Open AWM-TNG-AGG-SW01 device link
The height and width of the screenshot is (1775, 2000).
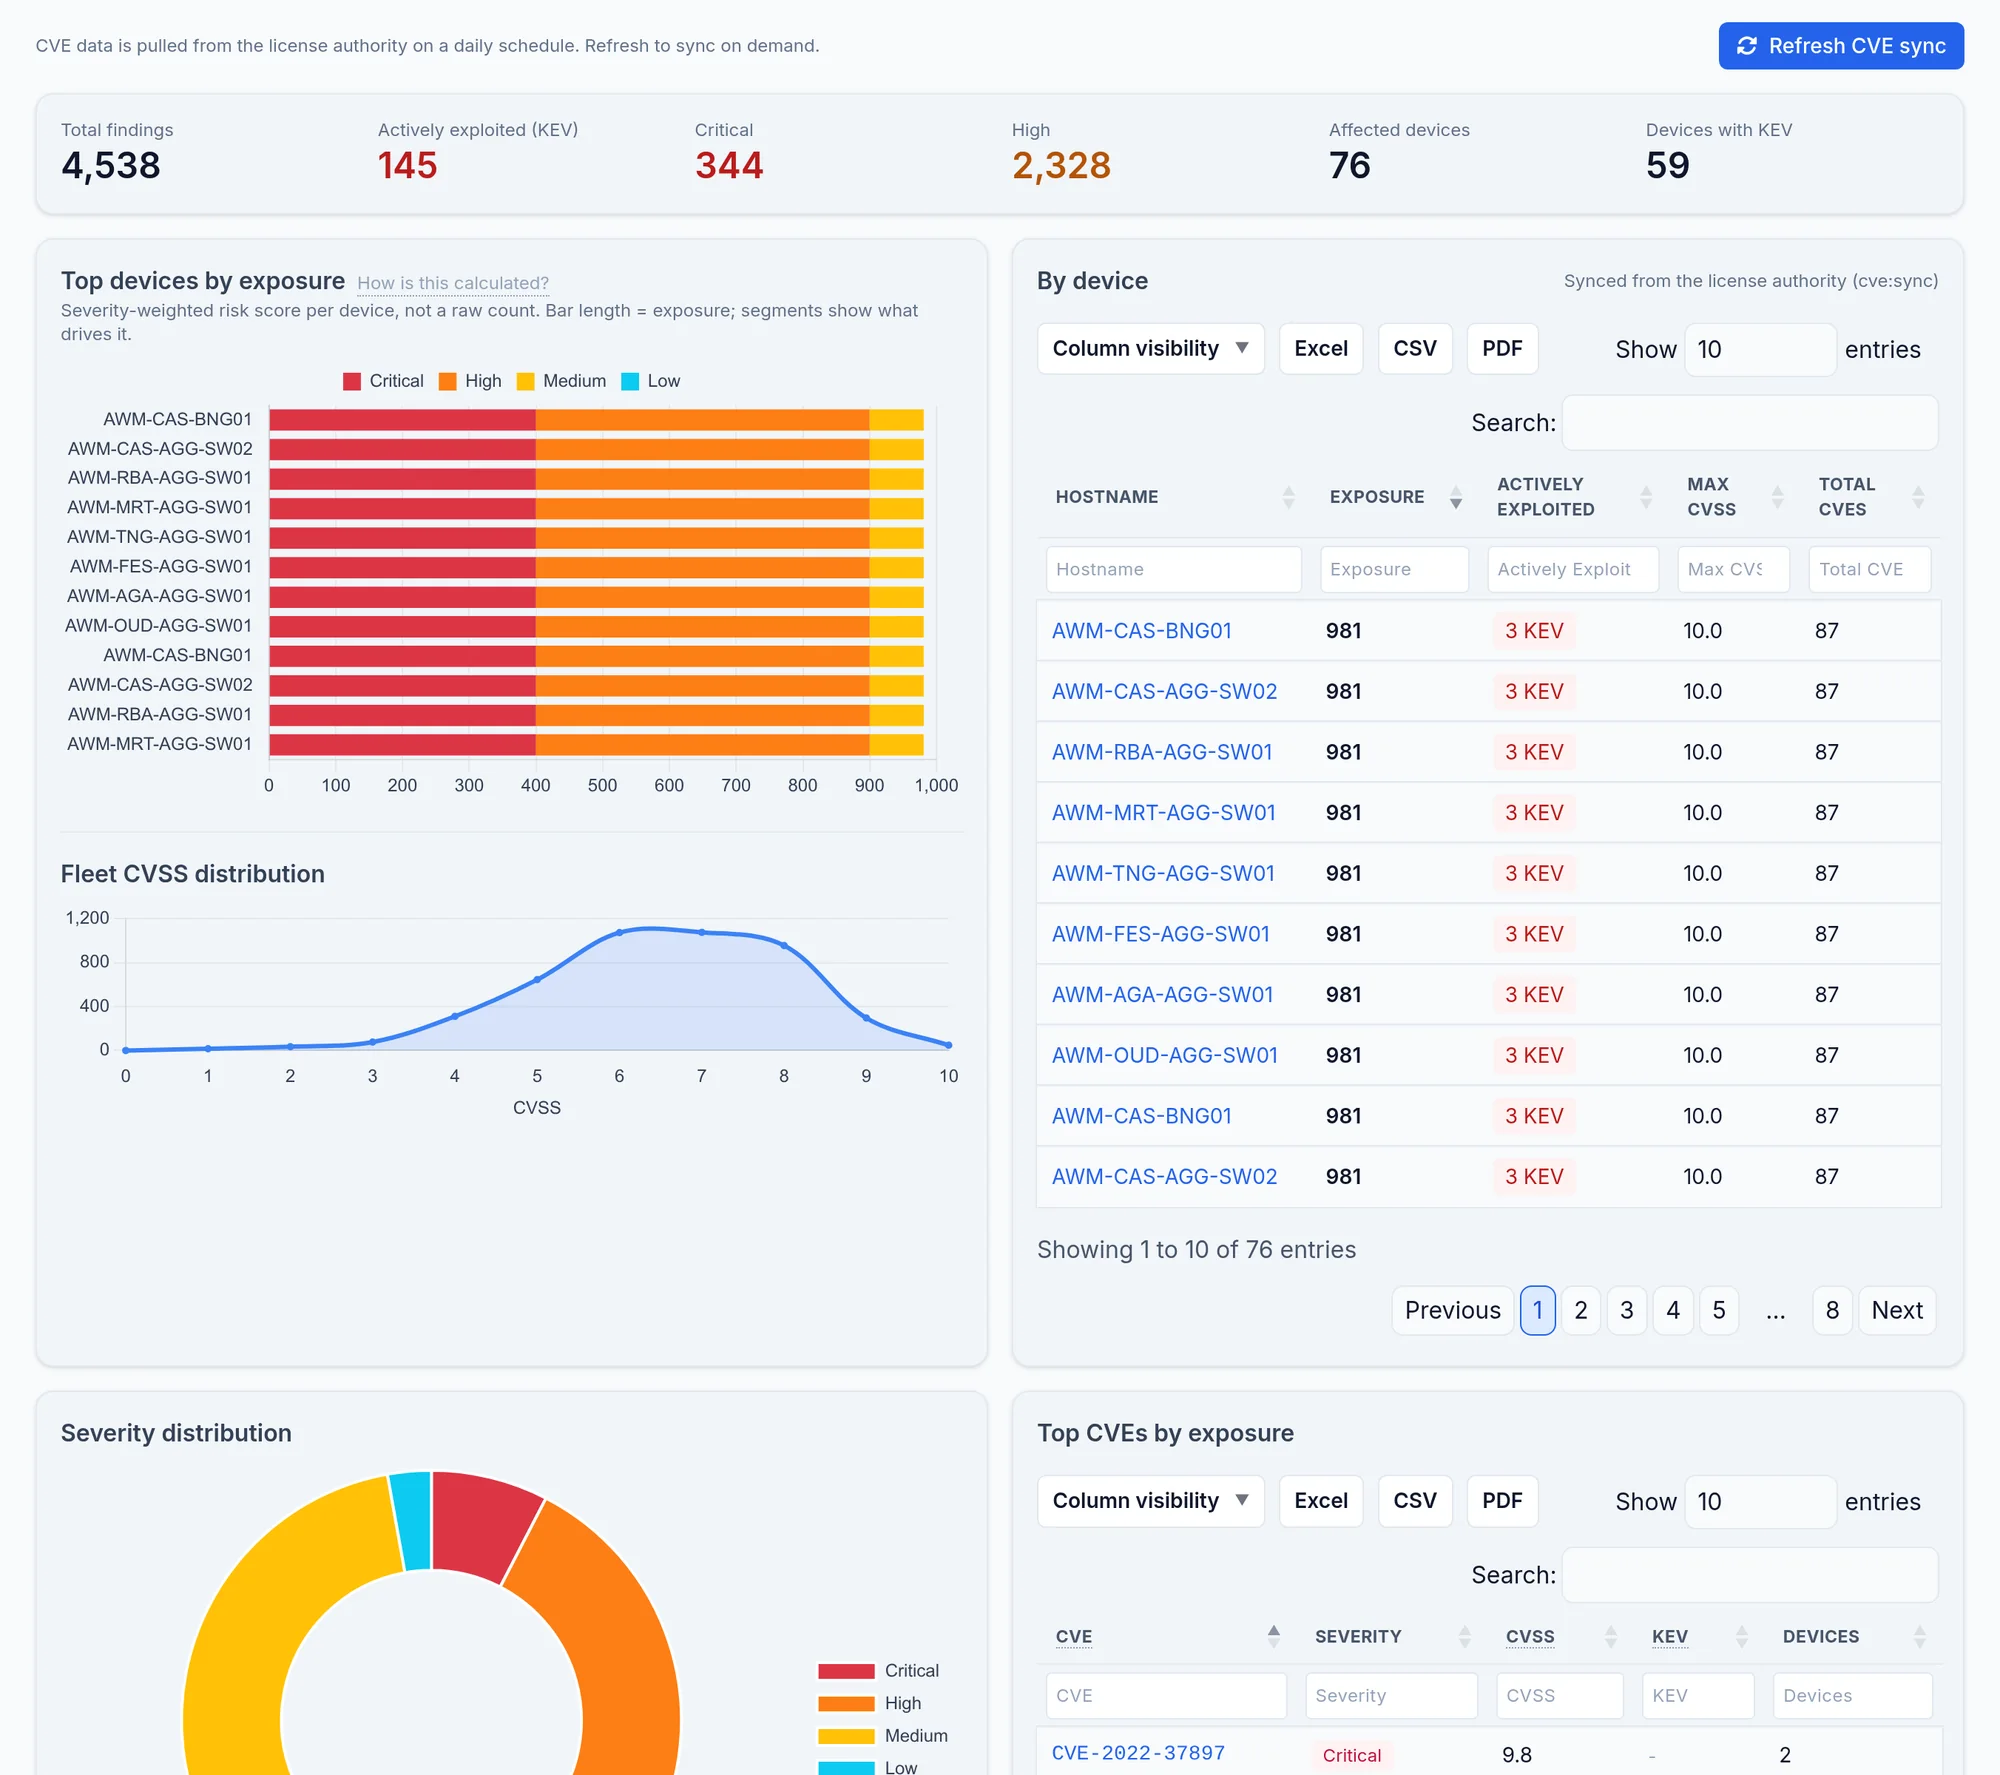click(x=1163, y=873)
